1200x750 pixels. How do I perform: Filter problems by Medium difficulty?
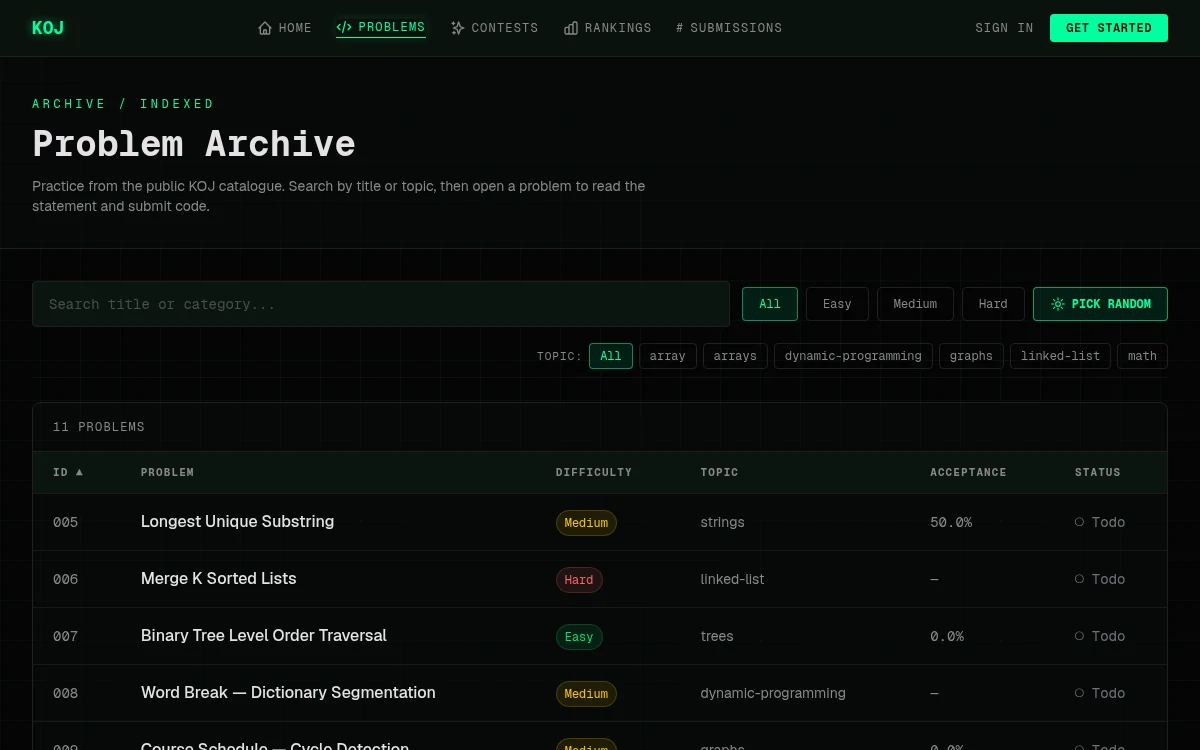pyautogui.click(x=915, y=304)
